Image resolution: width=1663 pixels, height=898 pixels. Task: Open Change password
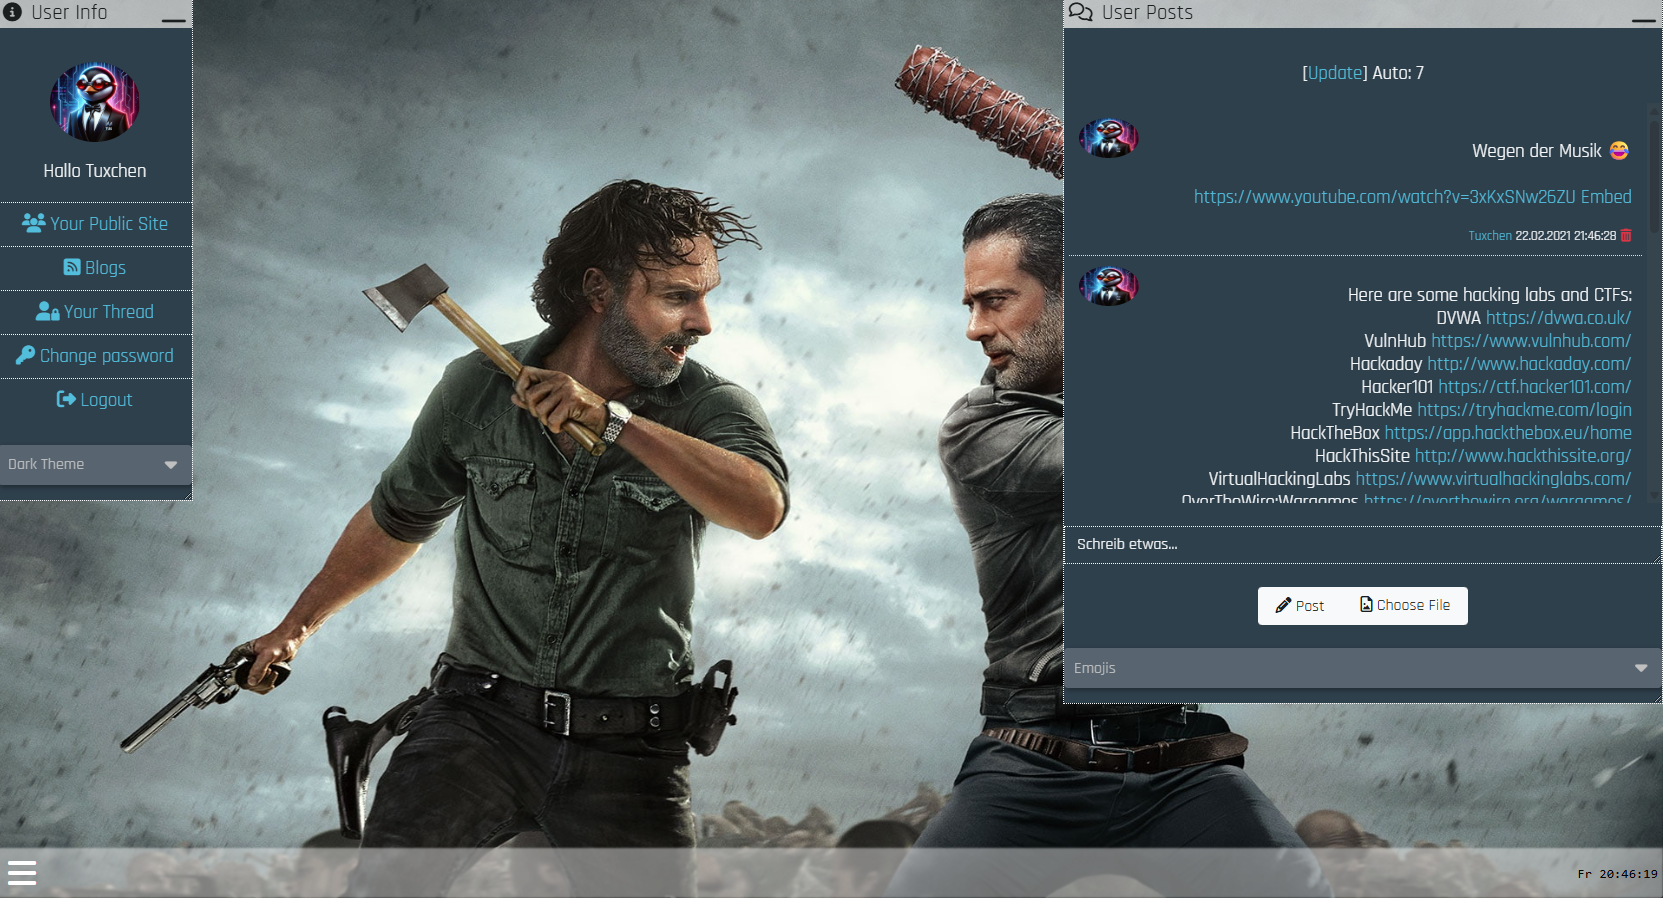(x=95, y=356)
